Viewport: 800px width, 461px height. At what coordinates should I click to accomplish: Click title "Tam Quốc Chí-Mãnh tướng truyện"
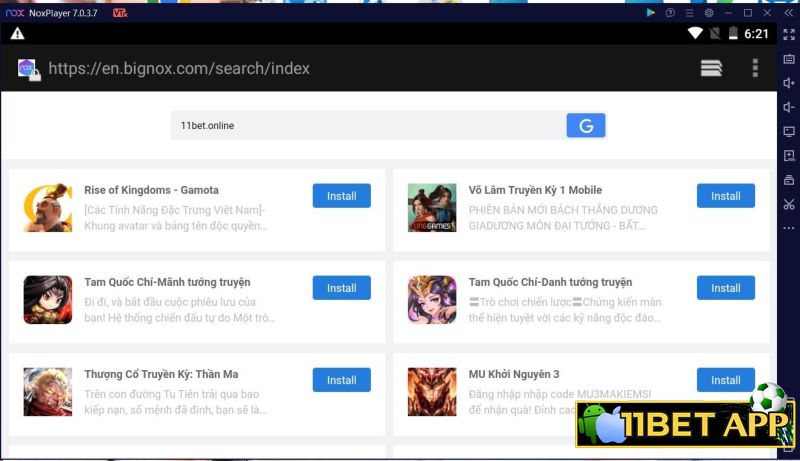167,282
